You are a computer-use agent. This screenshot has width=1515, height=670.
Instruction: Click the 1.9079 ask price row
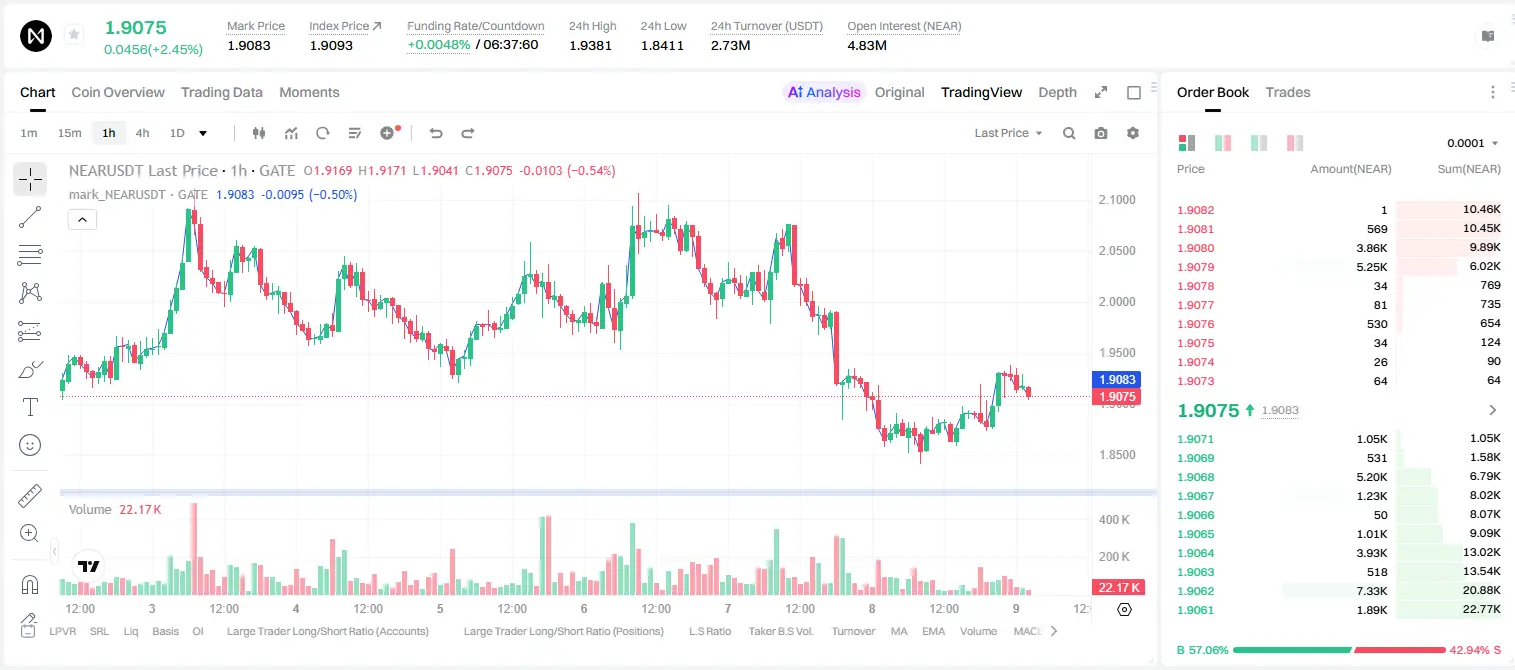pyautogui.click(x=1339, y=267)
